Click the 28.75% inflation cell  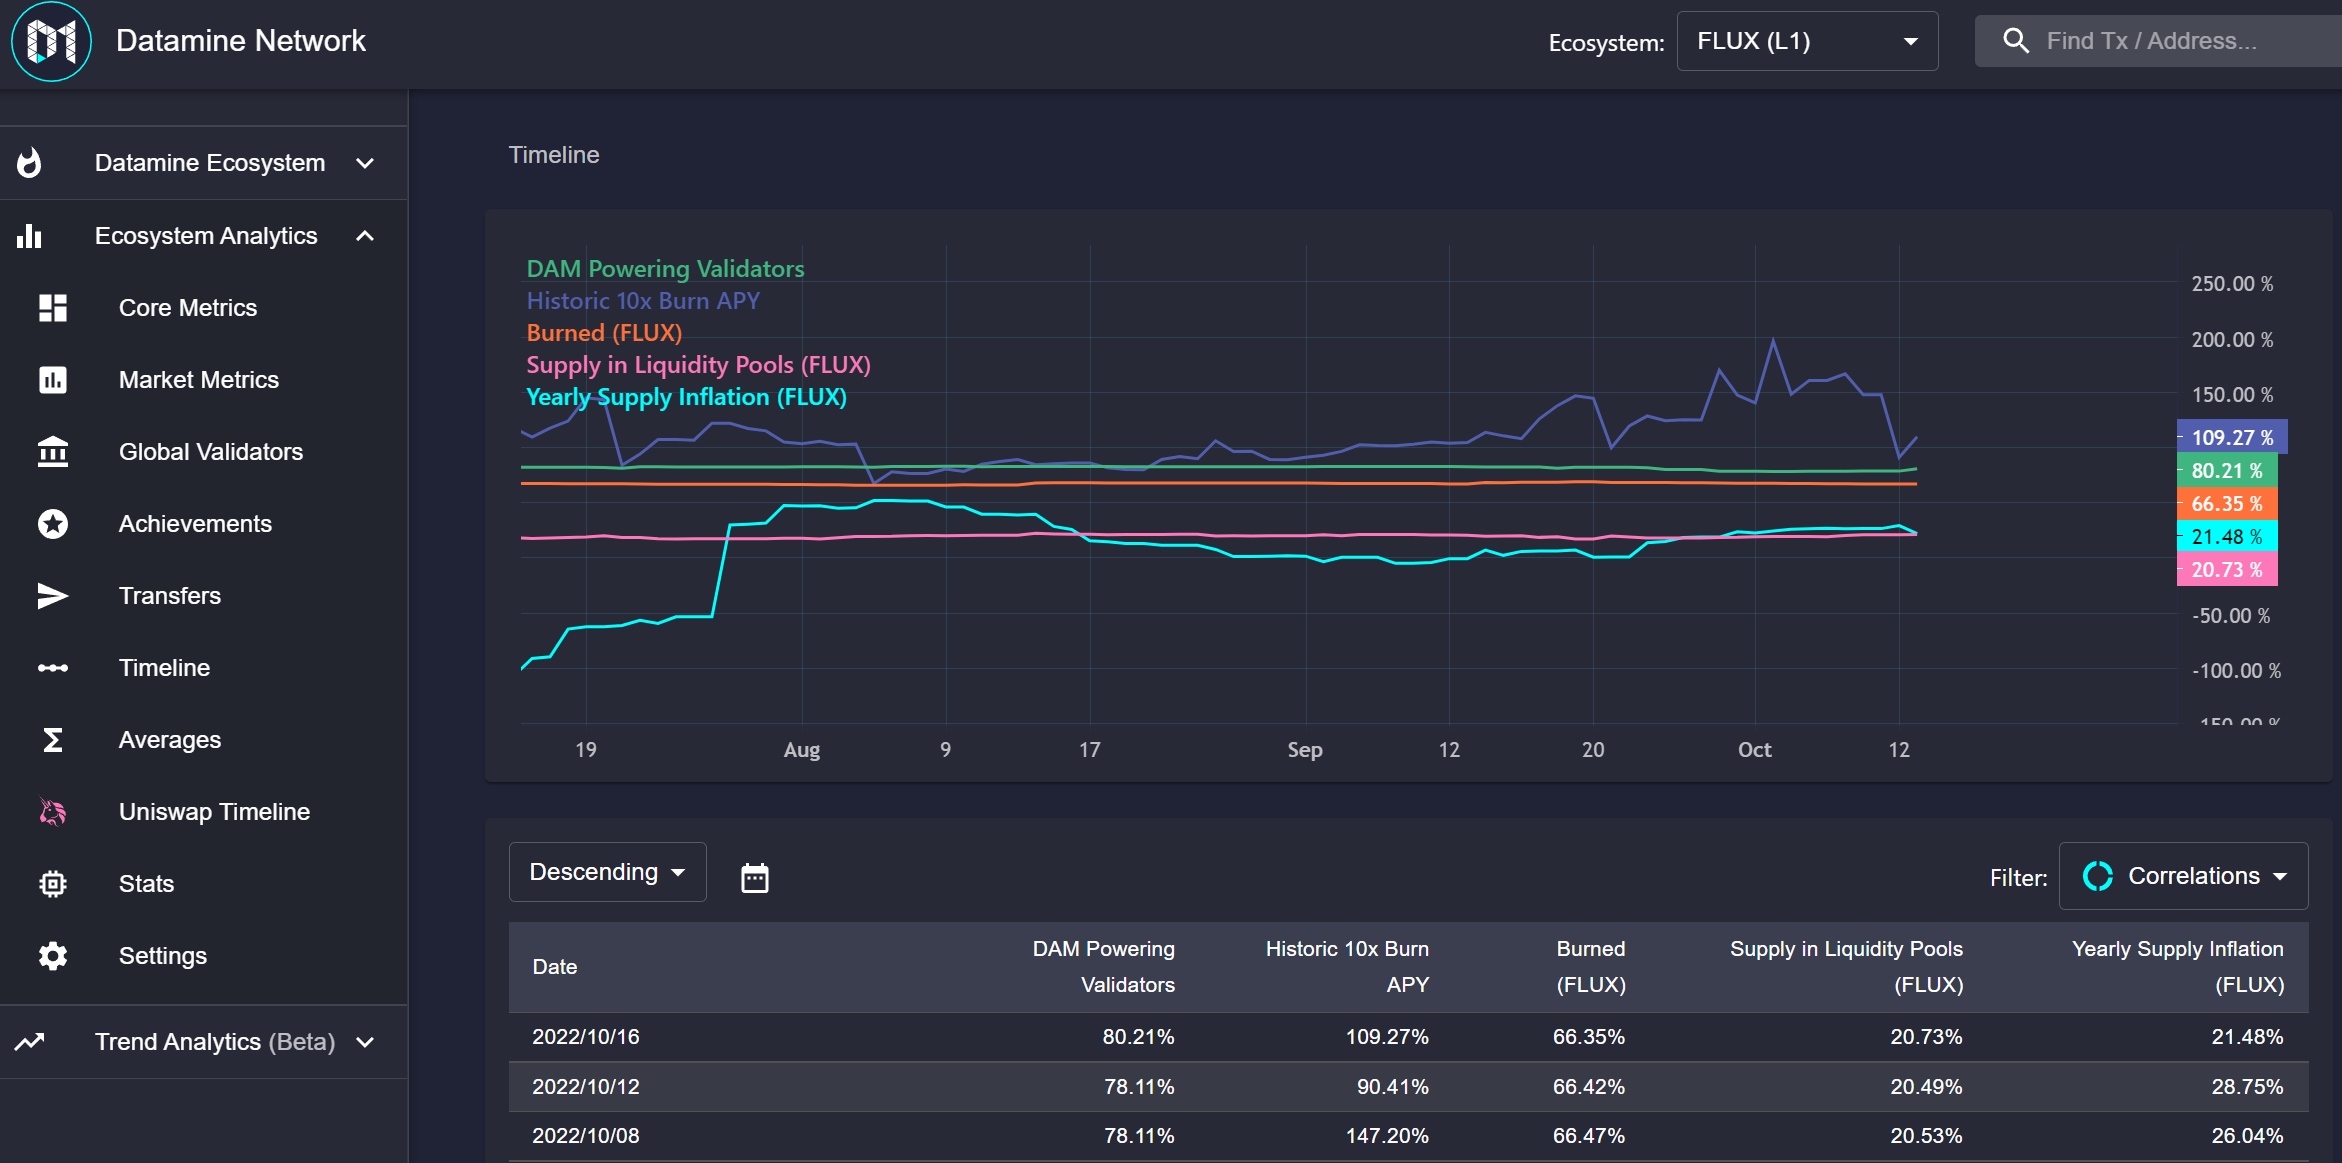pyautogui.click(x=2247, y=1087)
